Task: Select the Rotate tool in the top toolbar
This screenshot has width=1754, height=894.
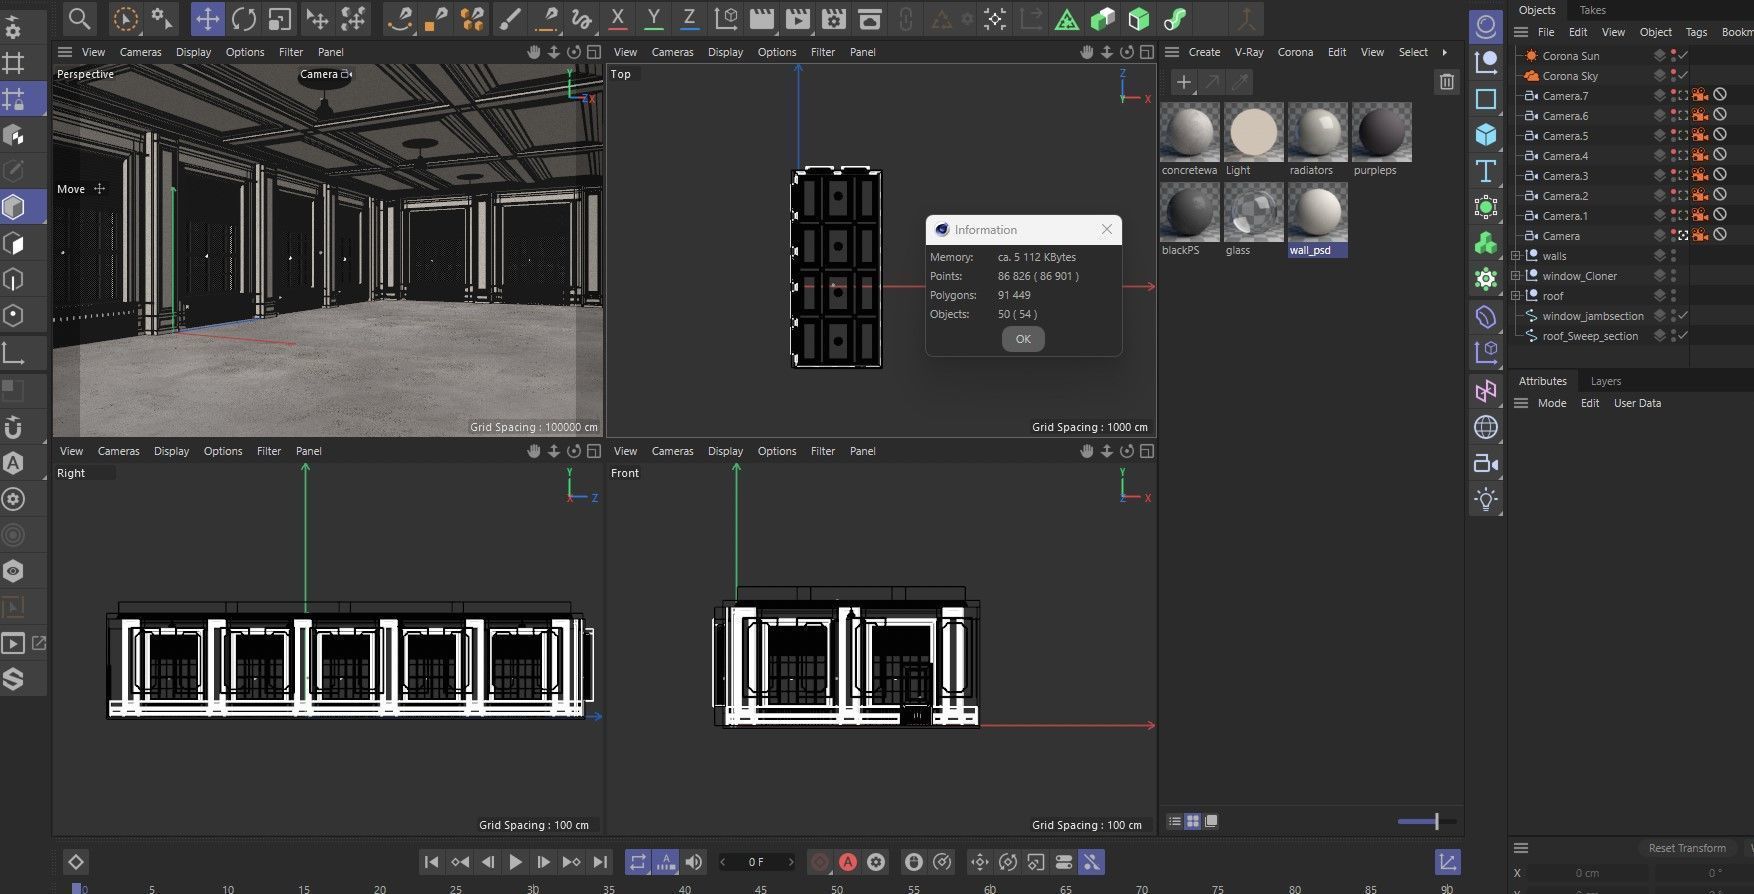Action: [x=243, y=18]
